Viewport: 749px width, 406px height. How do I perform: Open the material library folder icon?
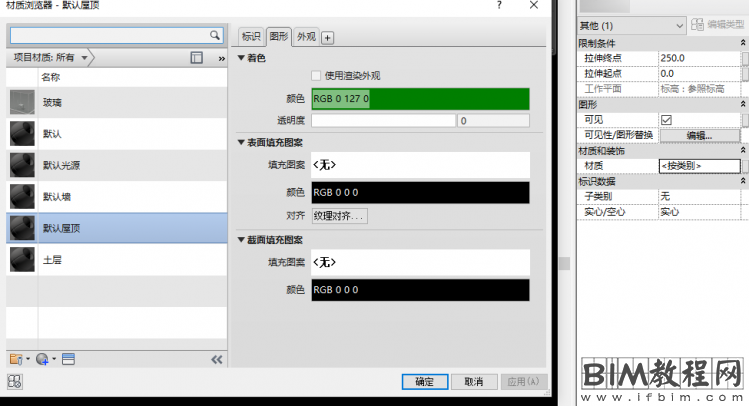(x=16, y=358)
